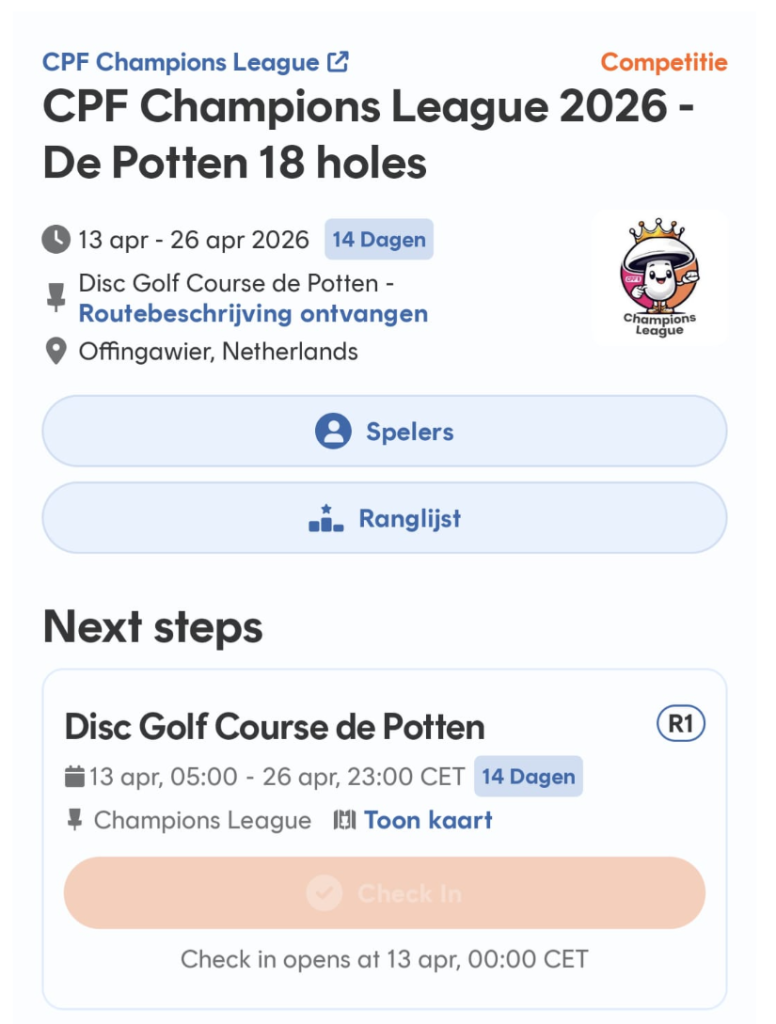Screen dimensions: 776x1024
Task: Click the map icon beside Toon kaart
Action: pyautogui.click(x=344, y=821)
